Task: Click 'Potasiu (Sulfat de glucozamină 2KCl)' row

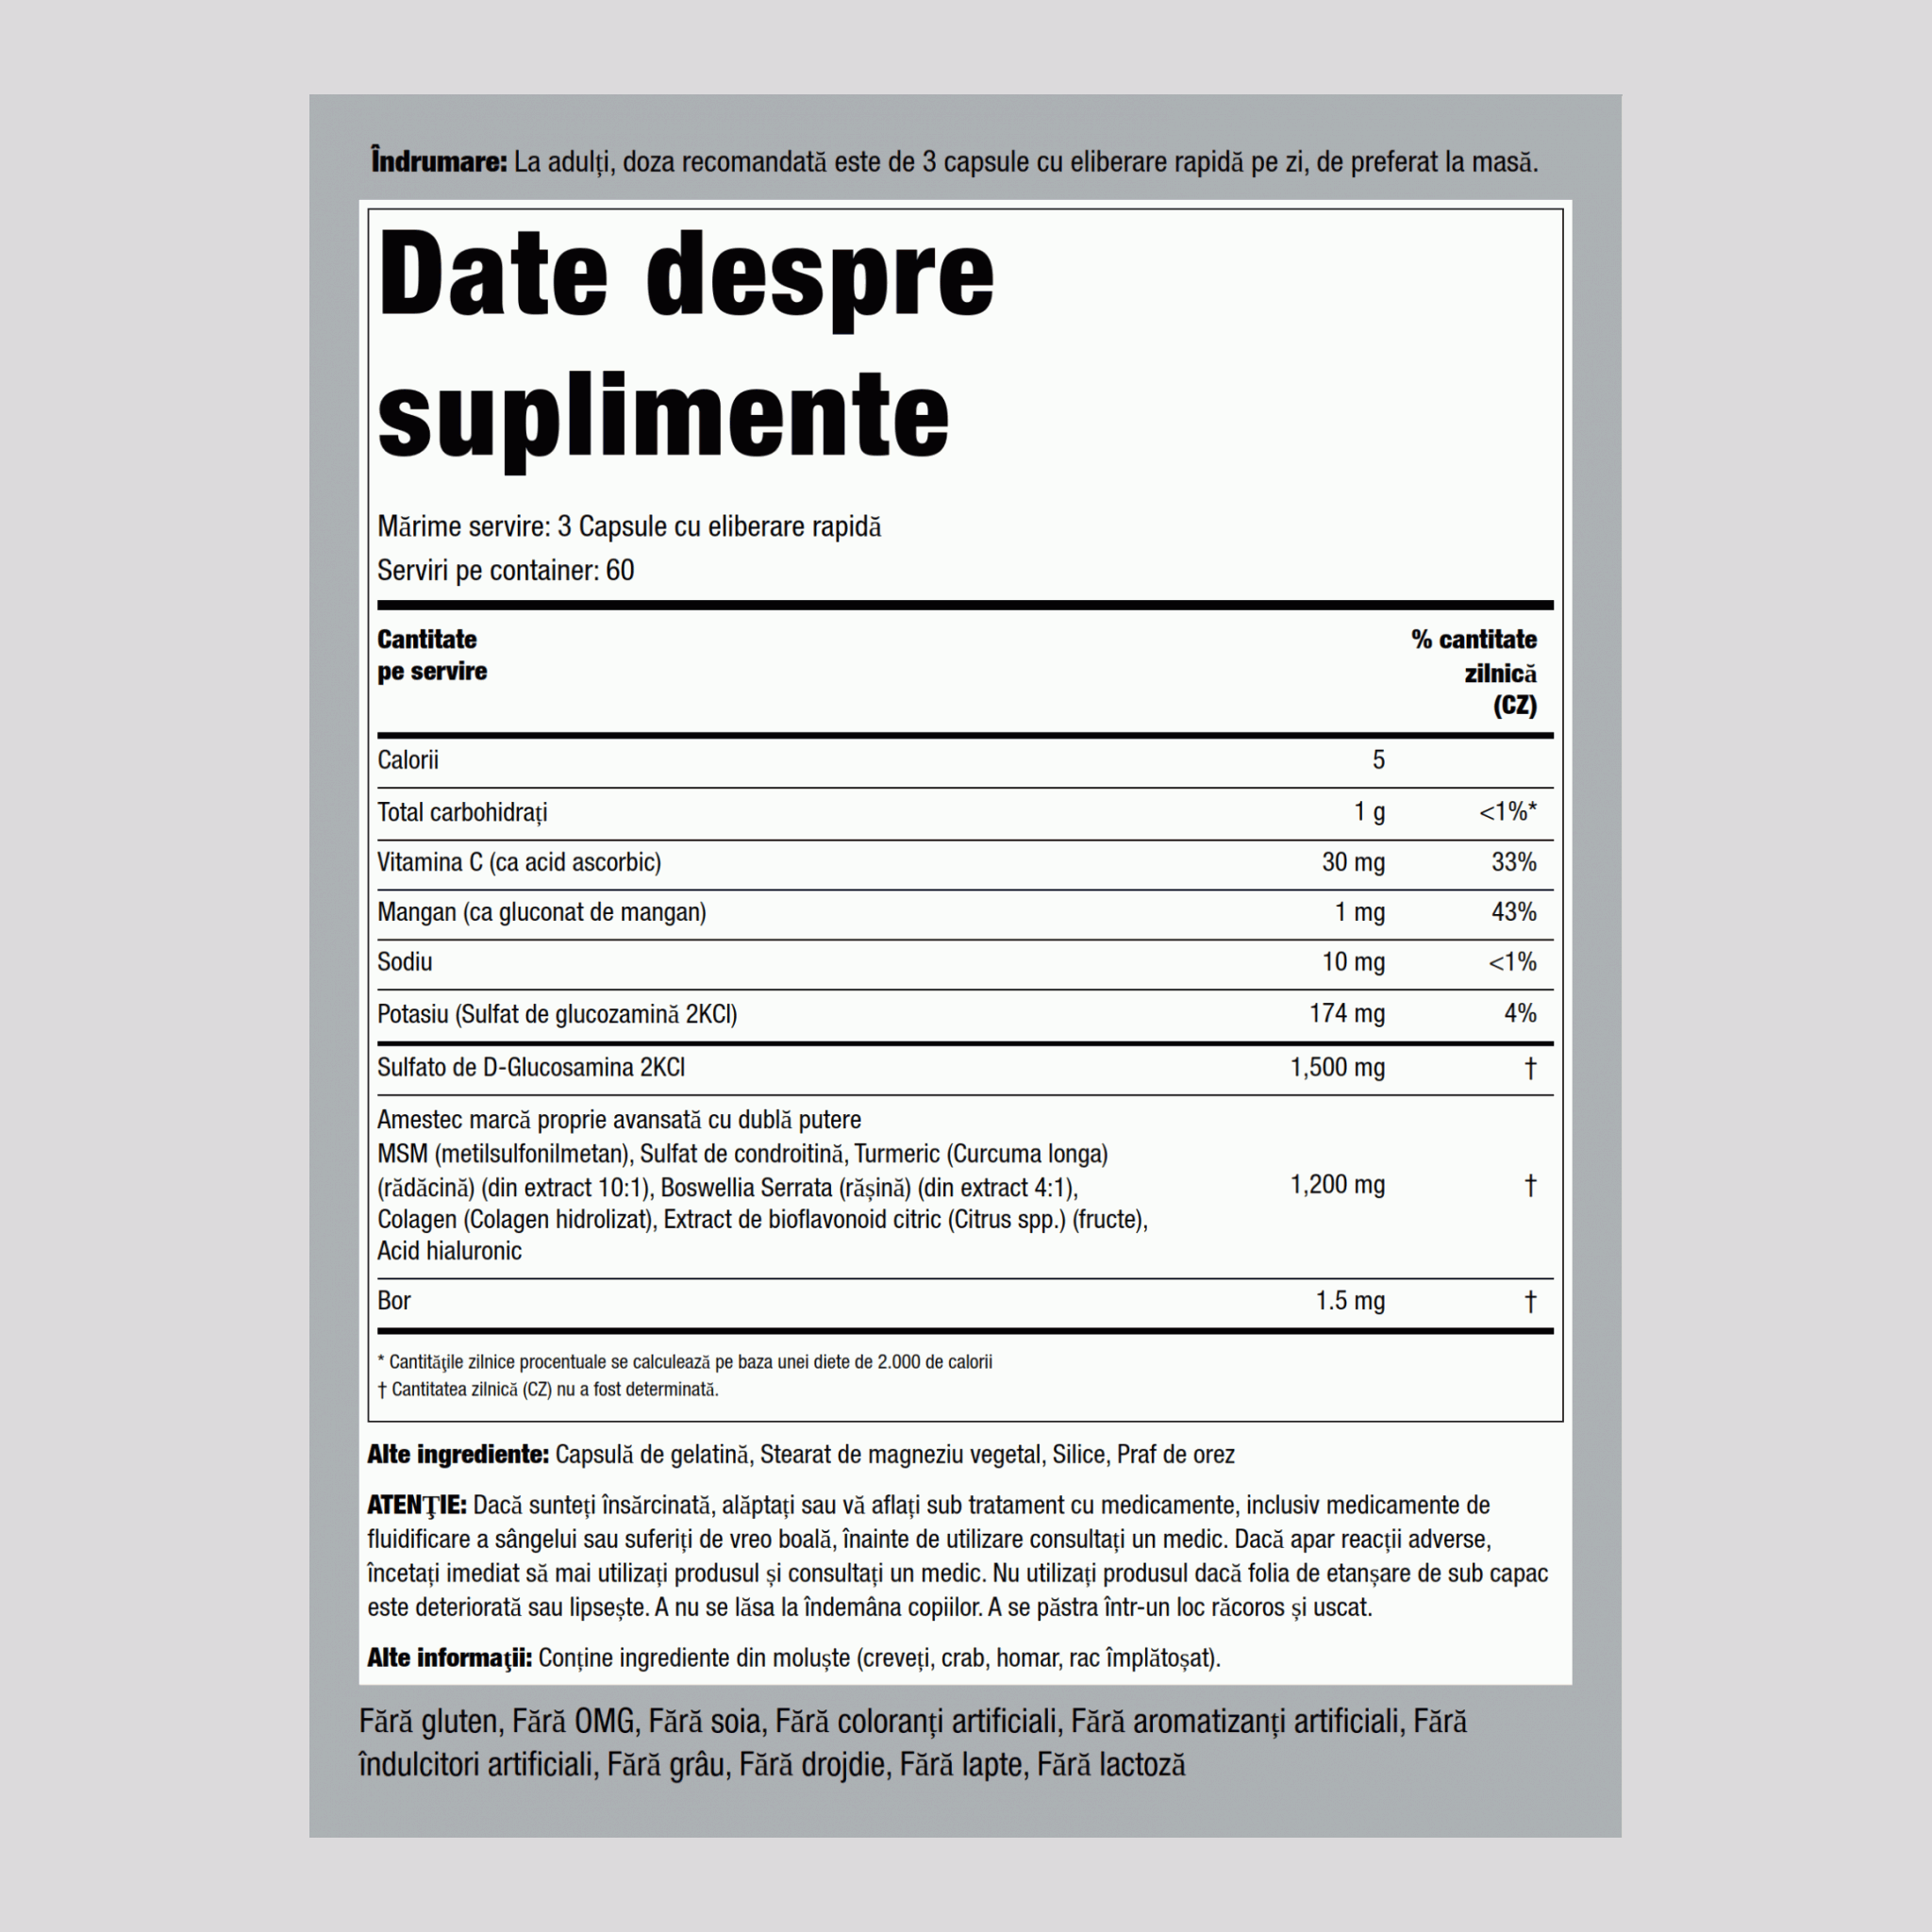Action: tap(557, 1014)
